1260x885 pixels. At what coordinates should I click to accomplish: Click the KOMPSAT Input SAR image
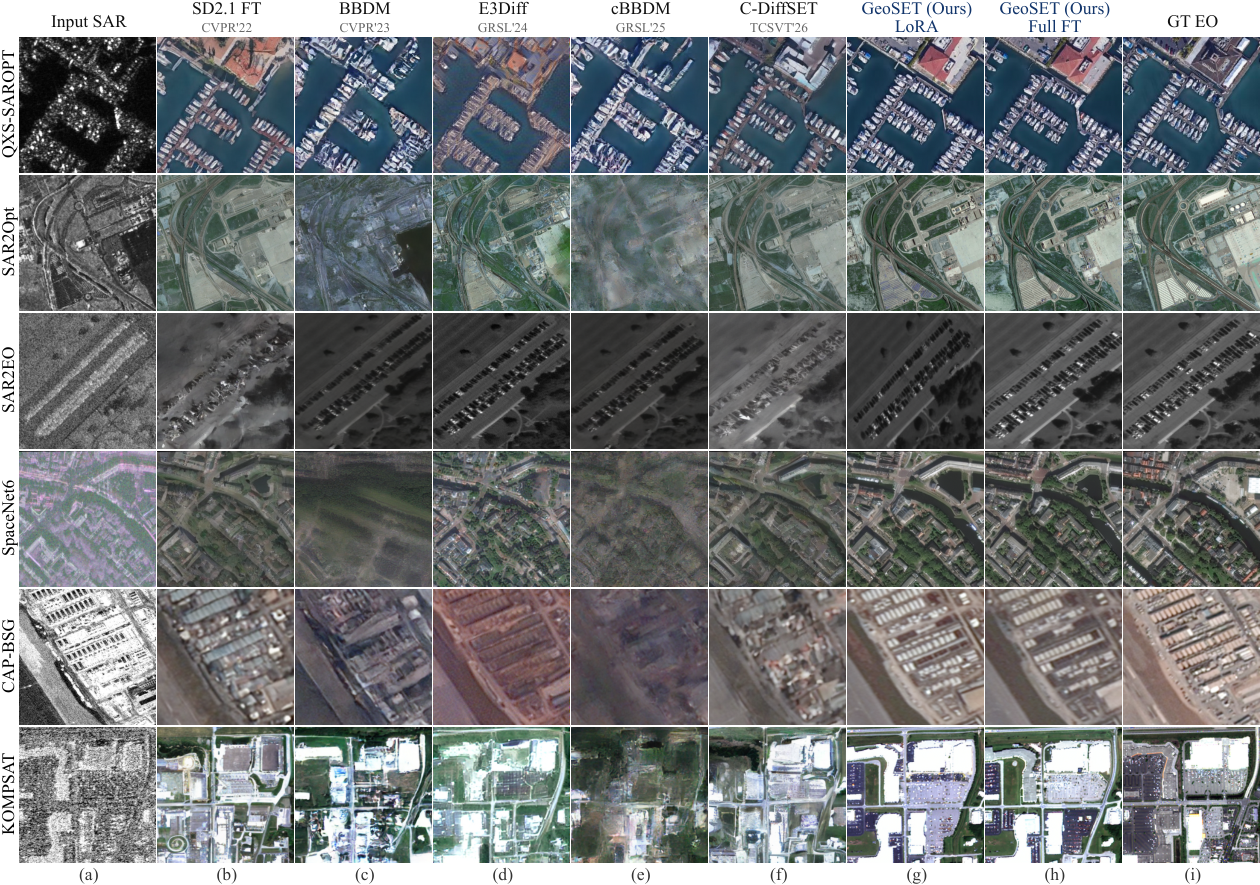[89, 794]
